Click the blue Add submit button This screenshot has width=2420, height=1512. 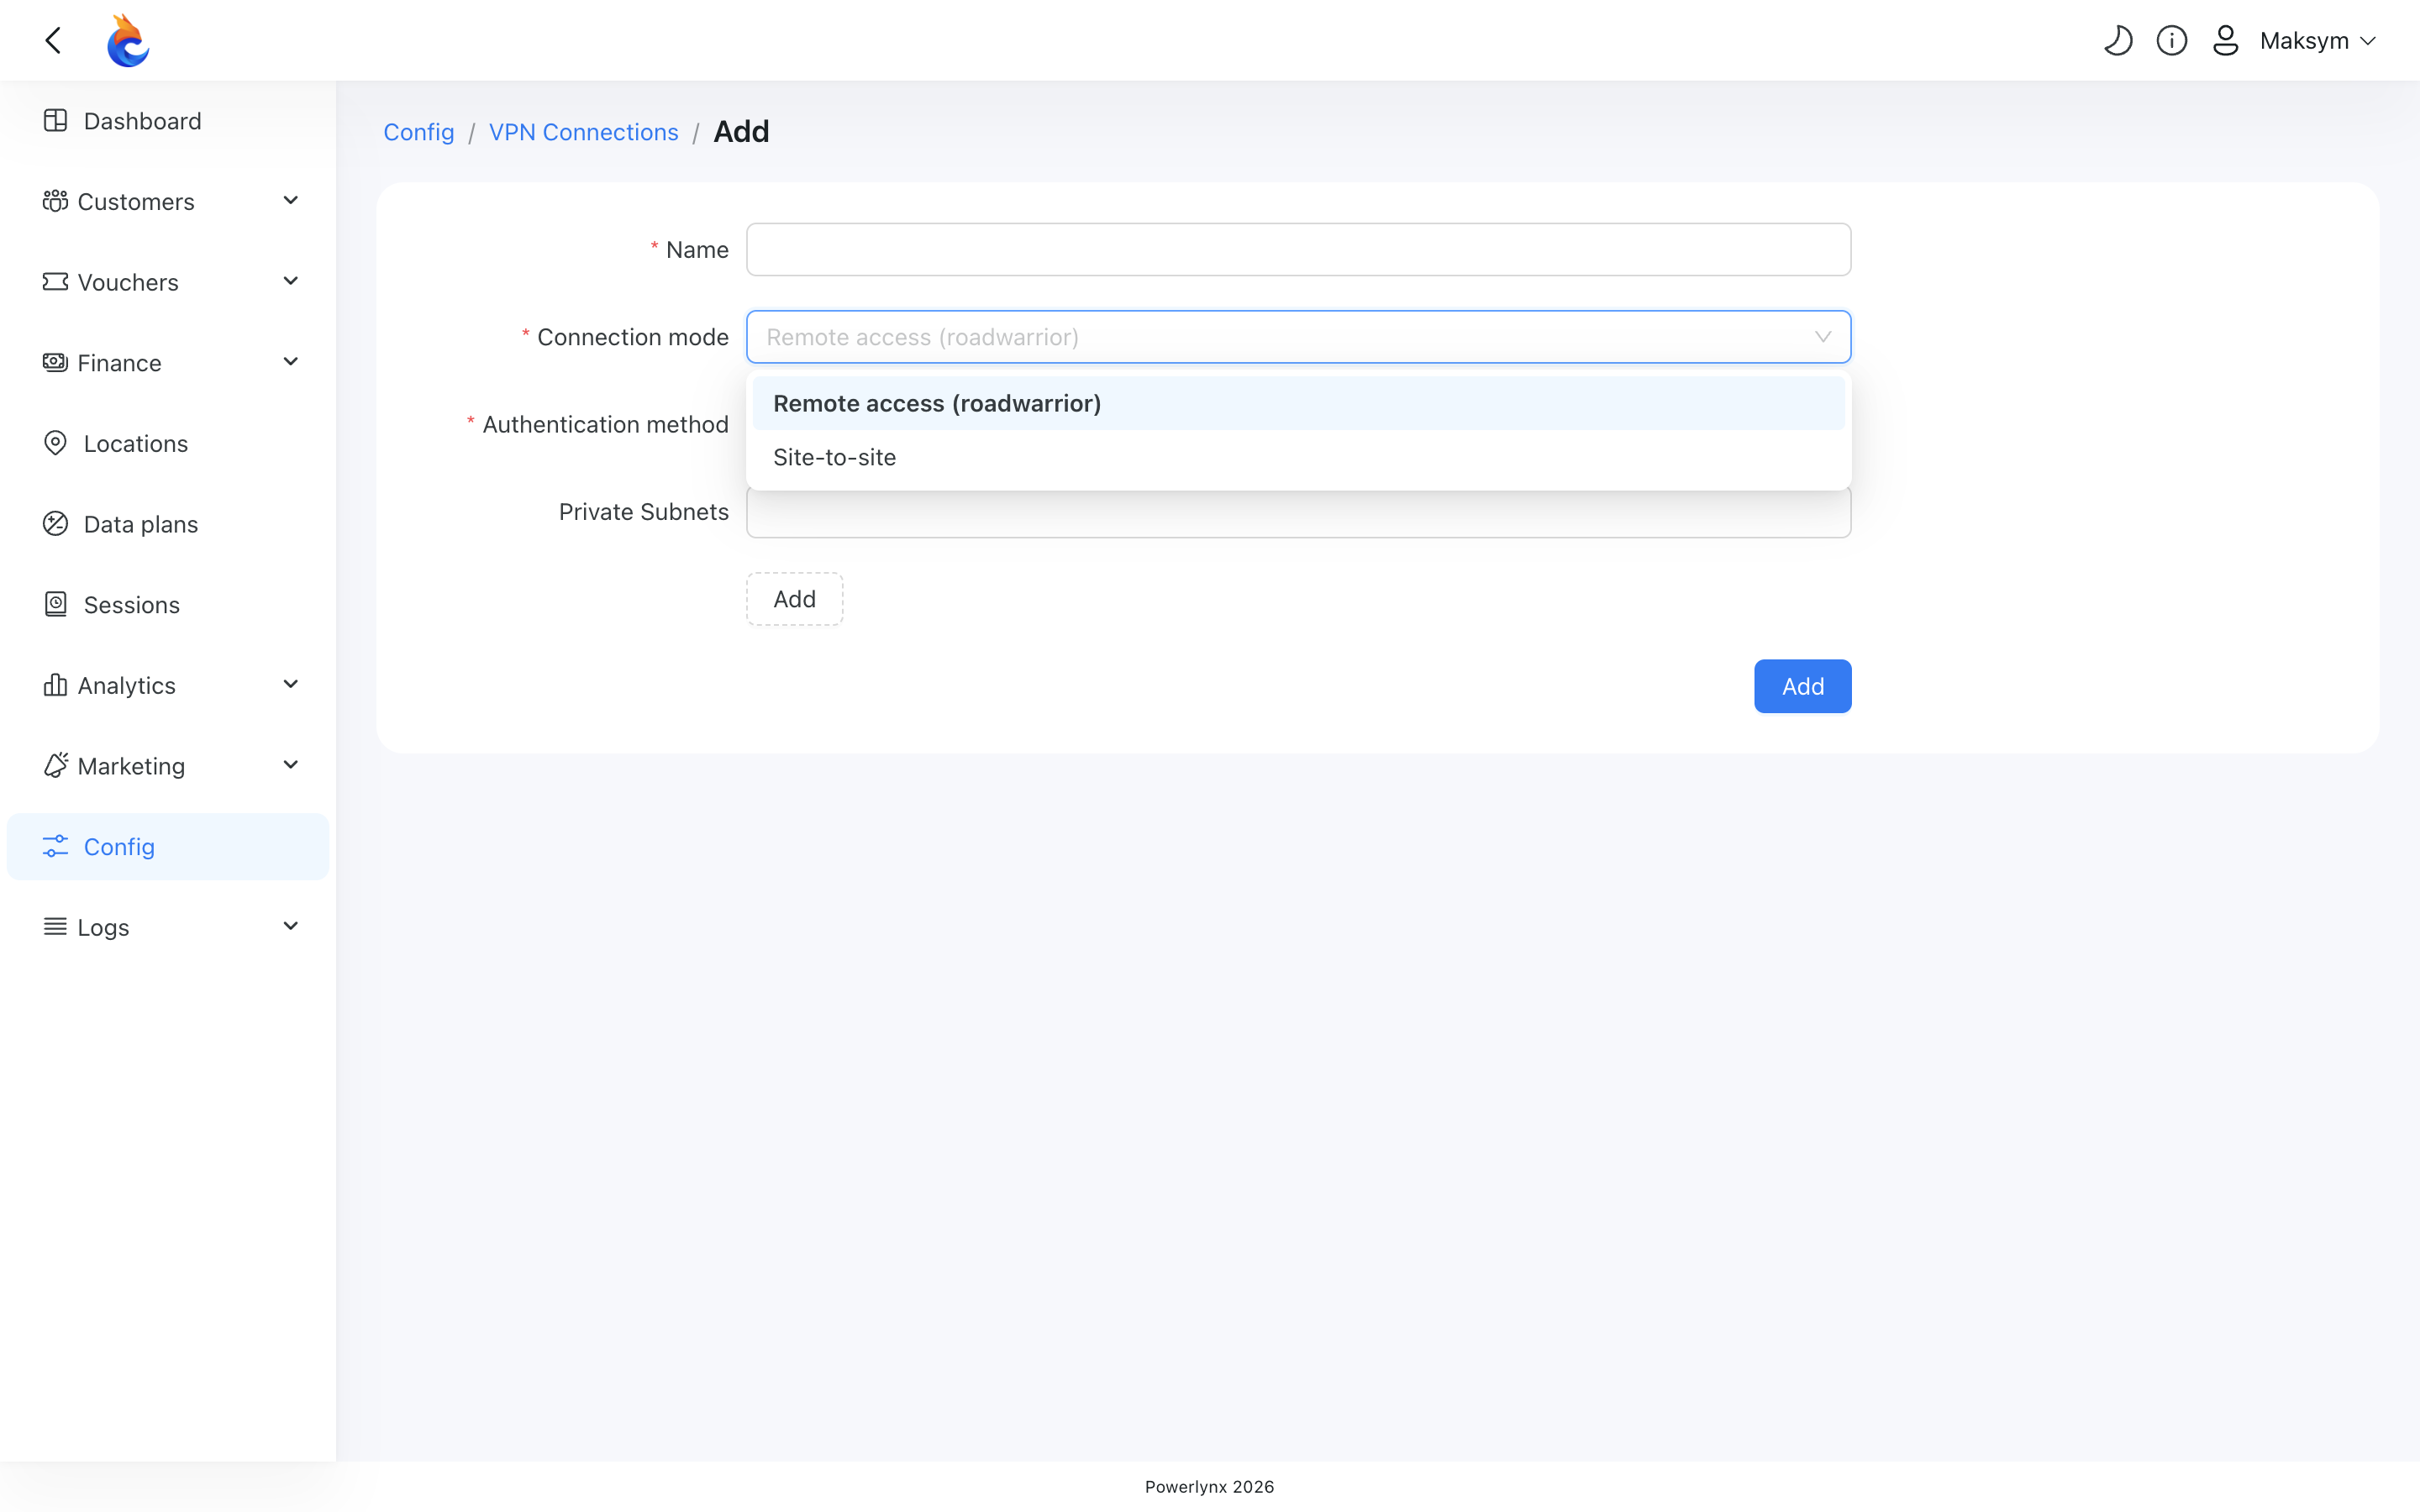[x=1802, y=686]
